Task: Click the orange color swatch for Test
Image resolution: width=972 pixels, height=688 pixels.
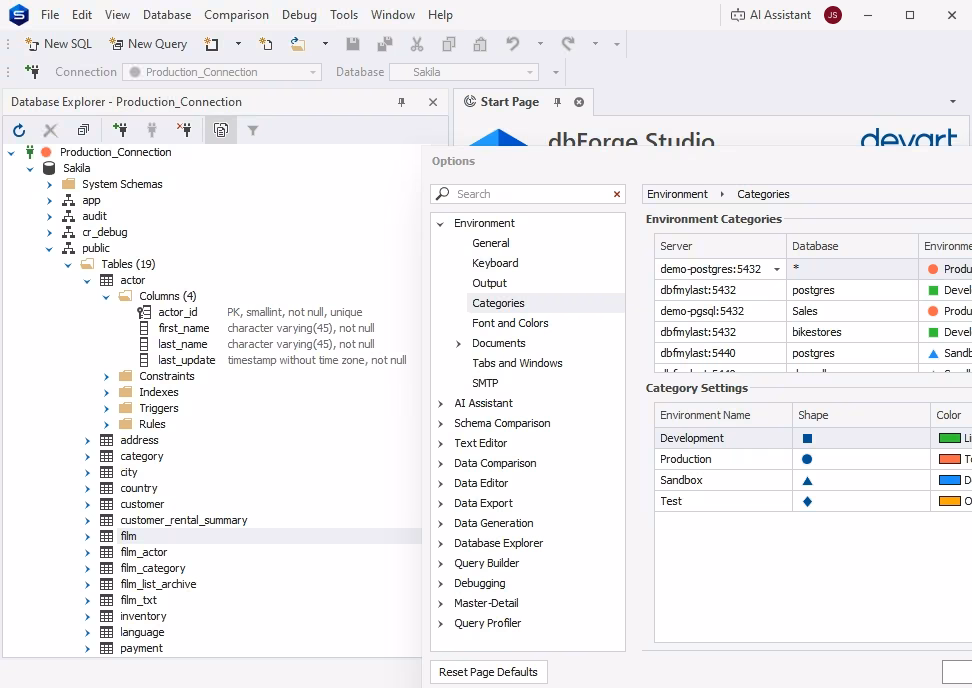Action: (950, 501)
